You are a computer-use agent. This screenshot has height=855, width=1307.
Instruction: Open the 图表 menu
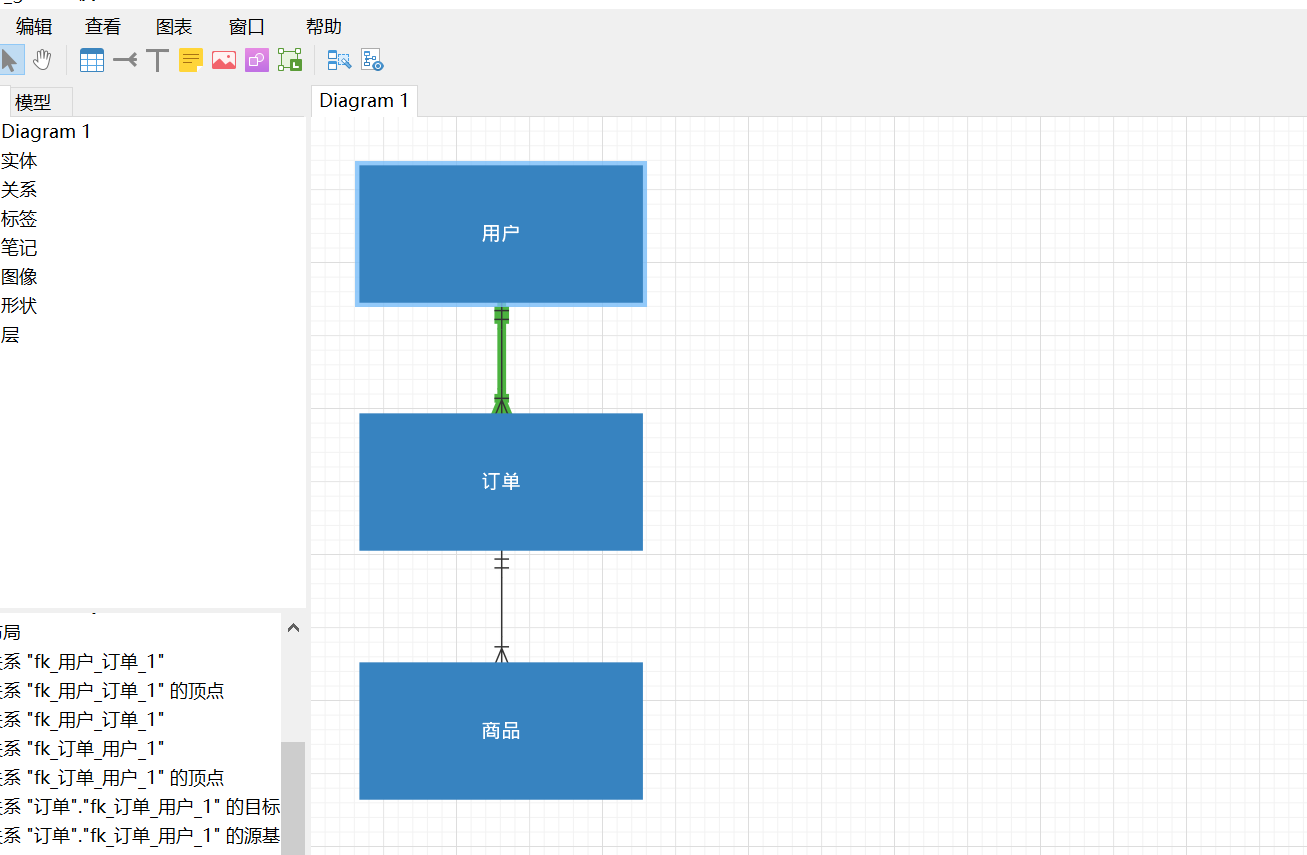pyautogui.click(x=174, y=27)
